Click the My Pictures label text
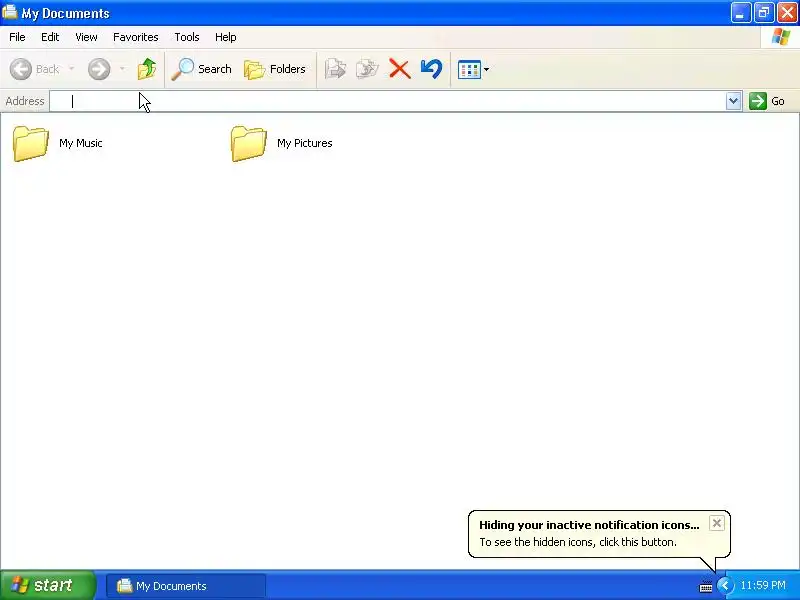The image size is (800, 600). [x=305, y=143]
